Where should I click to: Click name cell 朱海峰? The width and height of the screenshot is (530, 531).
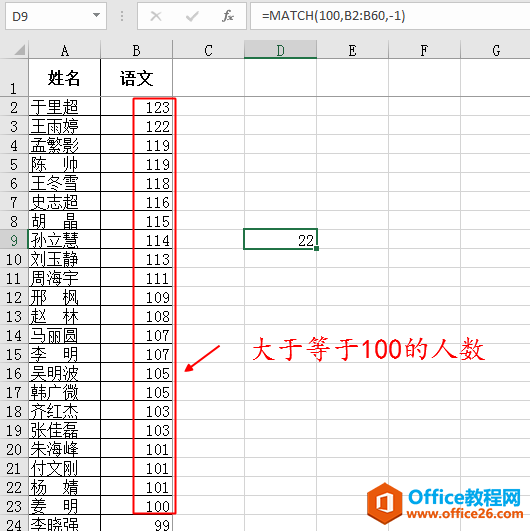pos(65,449)
